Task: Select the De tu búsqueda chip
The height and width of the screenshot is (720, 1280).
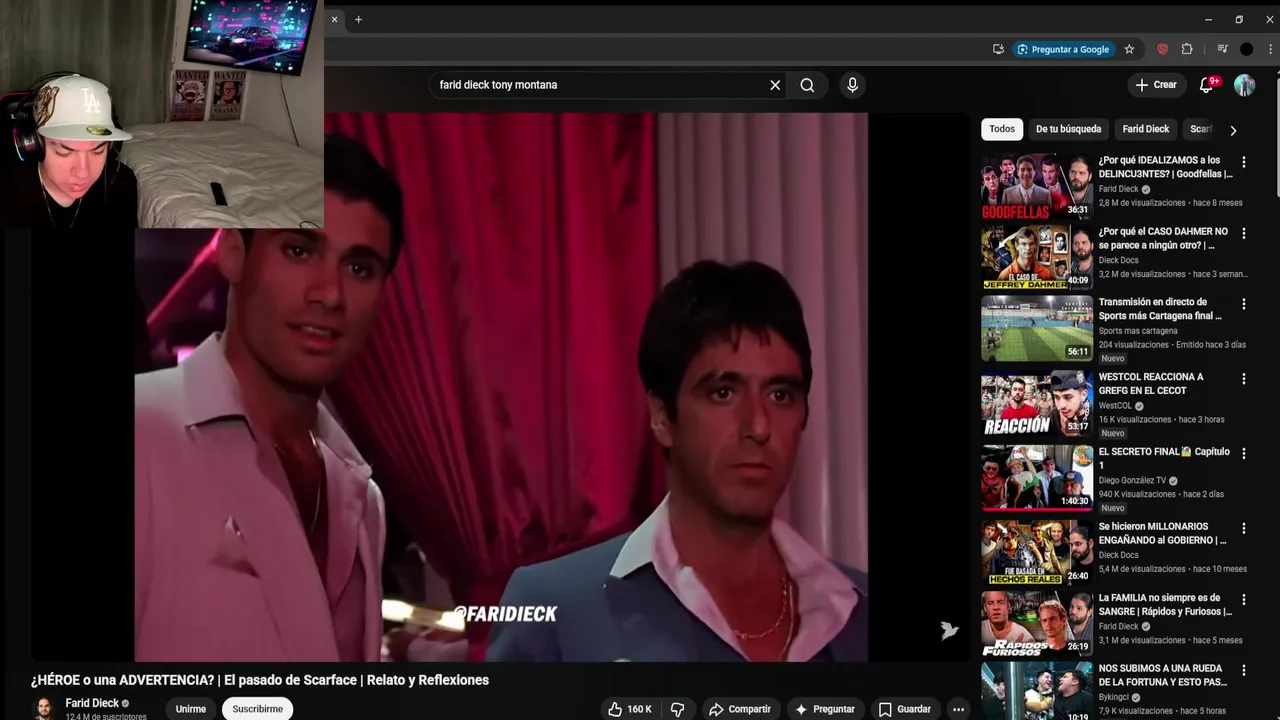Action: 1068,129
